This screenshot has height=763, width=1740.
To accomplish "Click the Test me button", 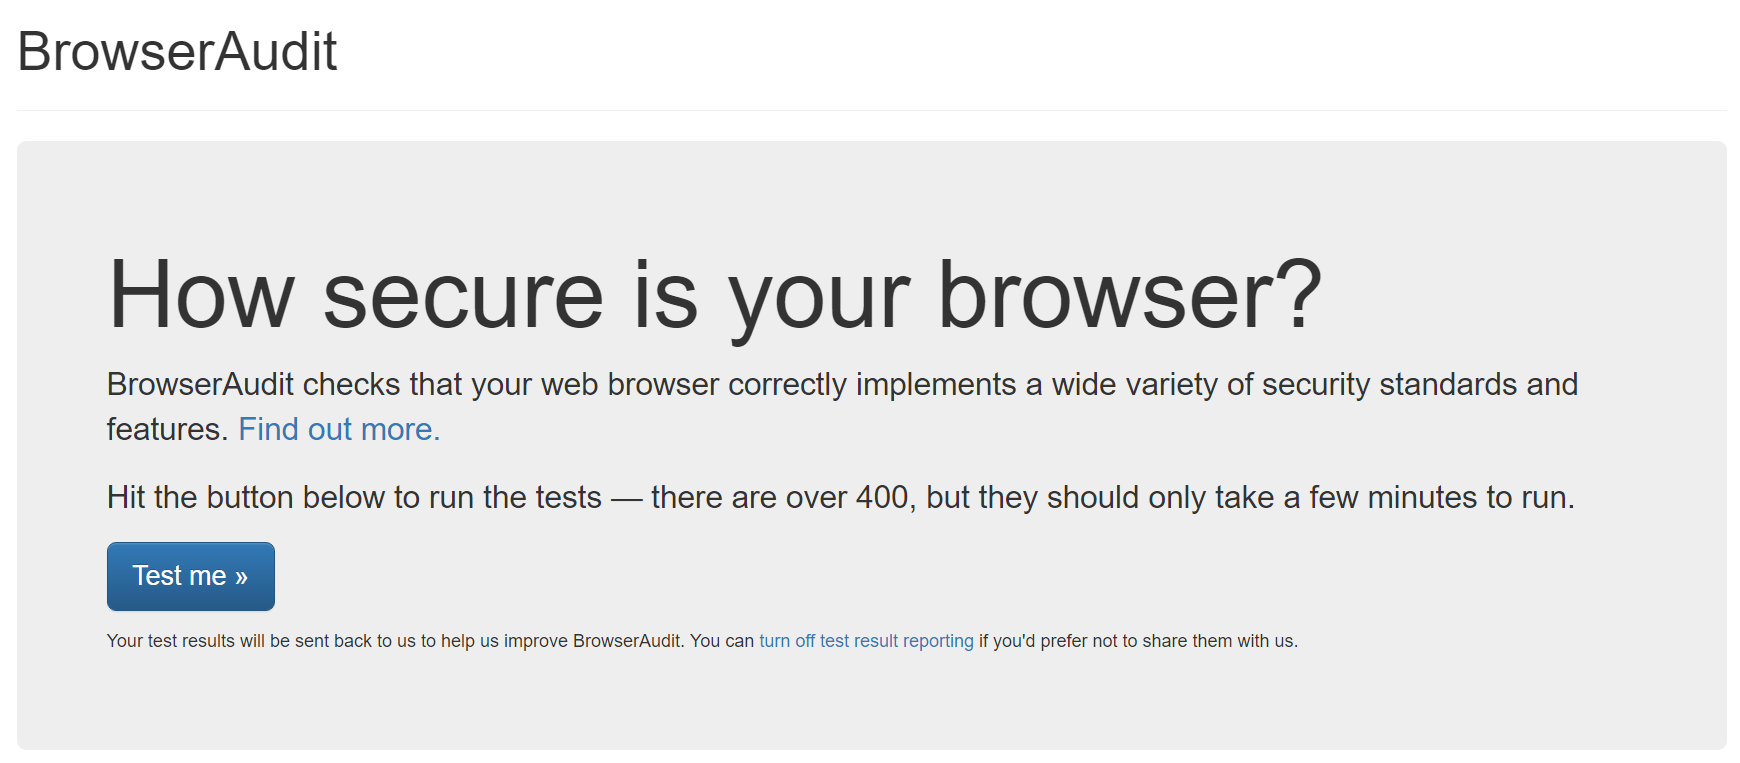I will pyautogui.click(x=190, y=576).
